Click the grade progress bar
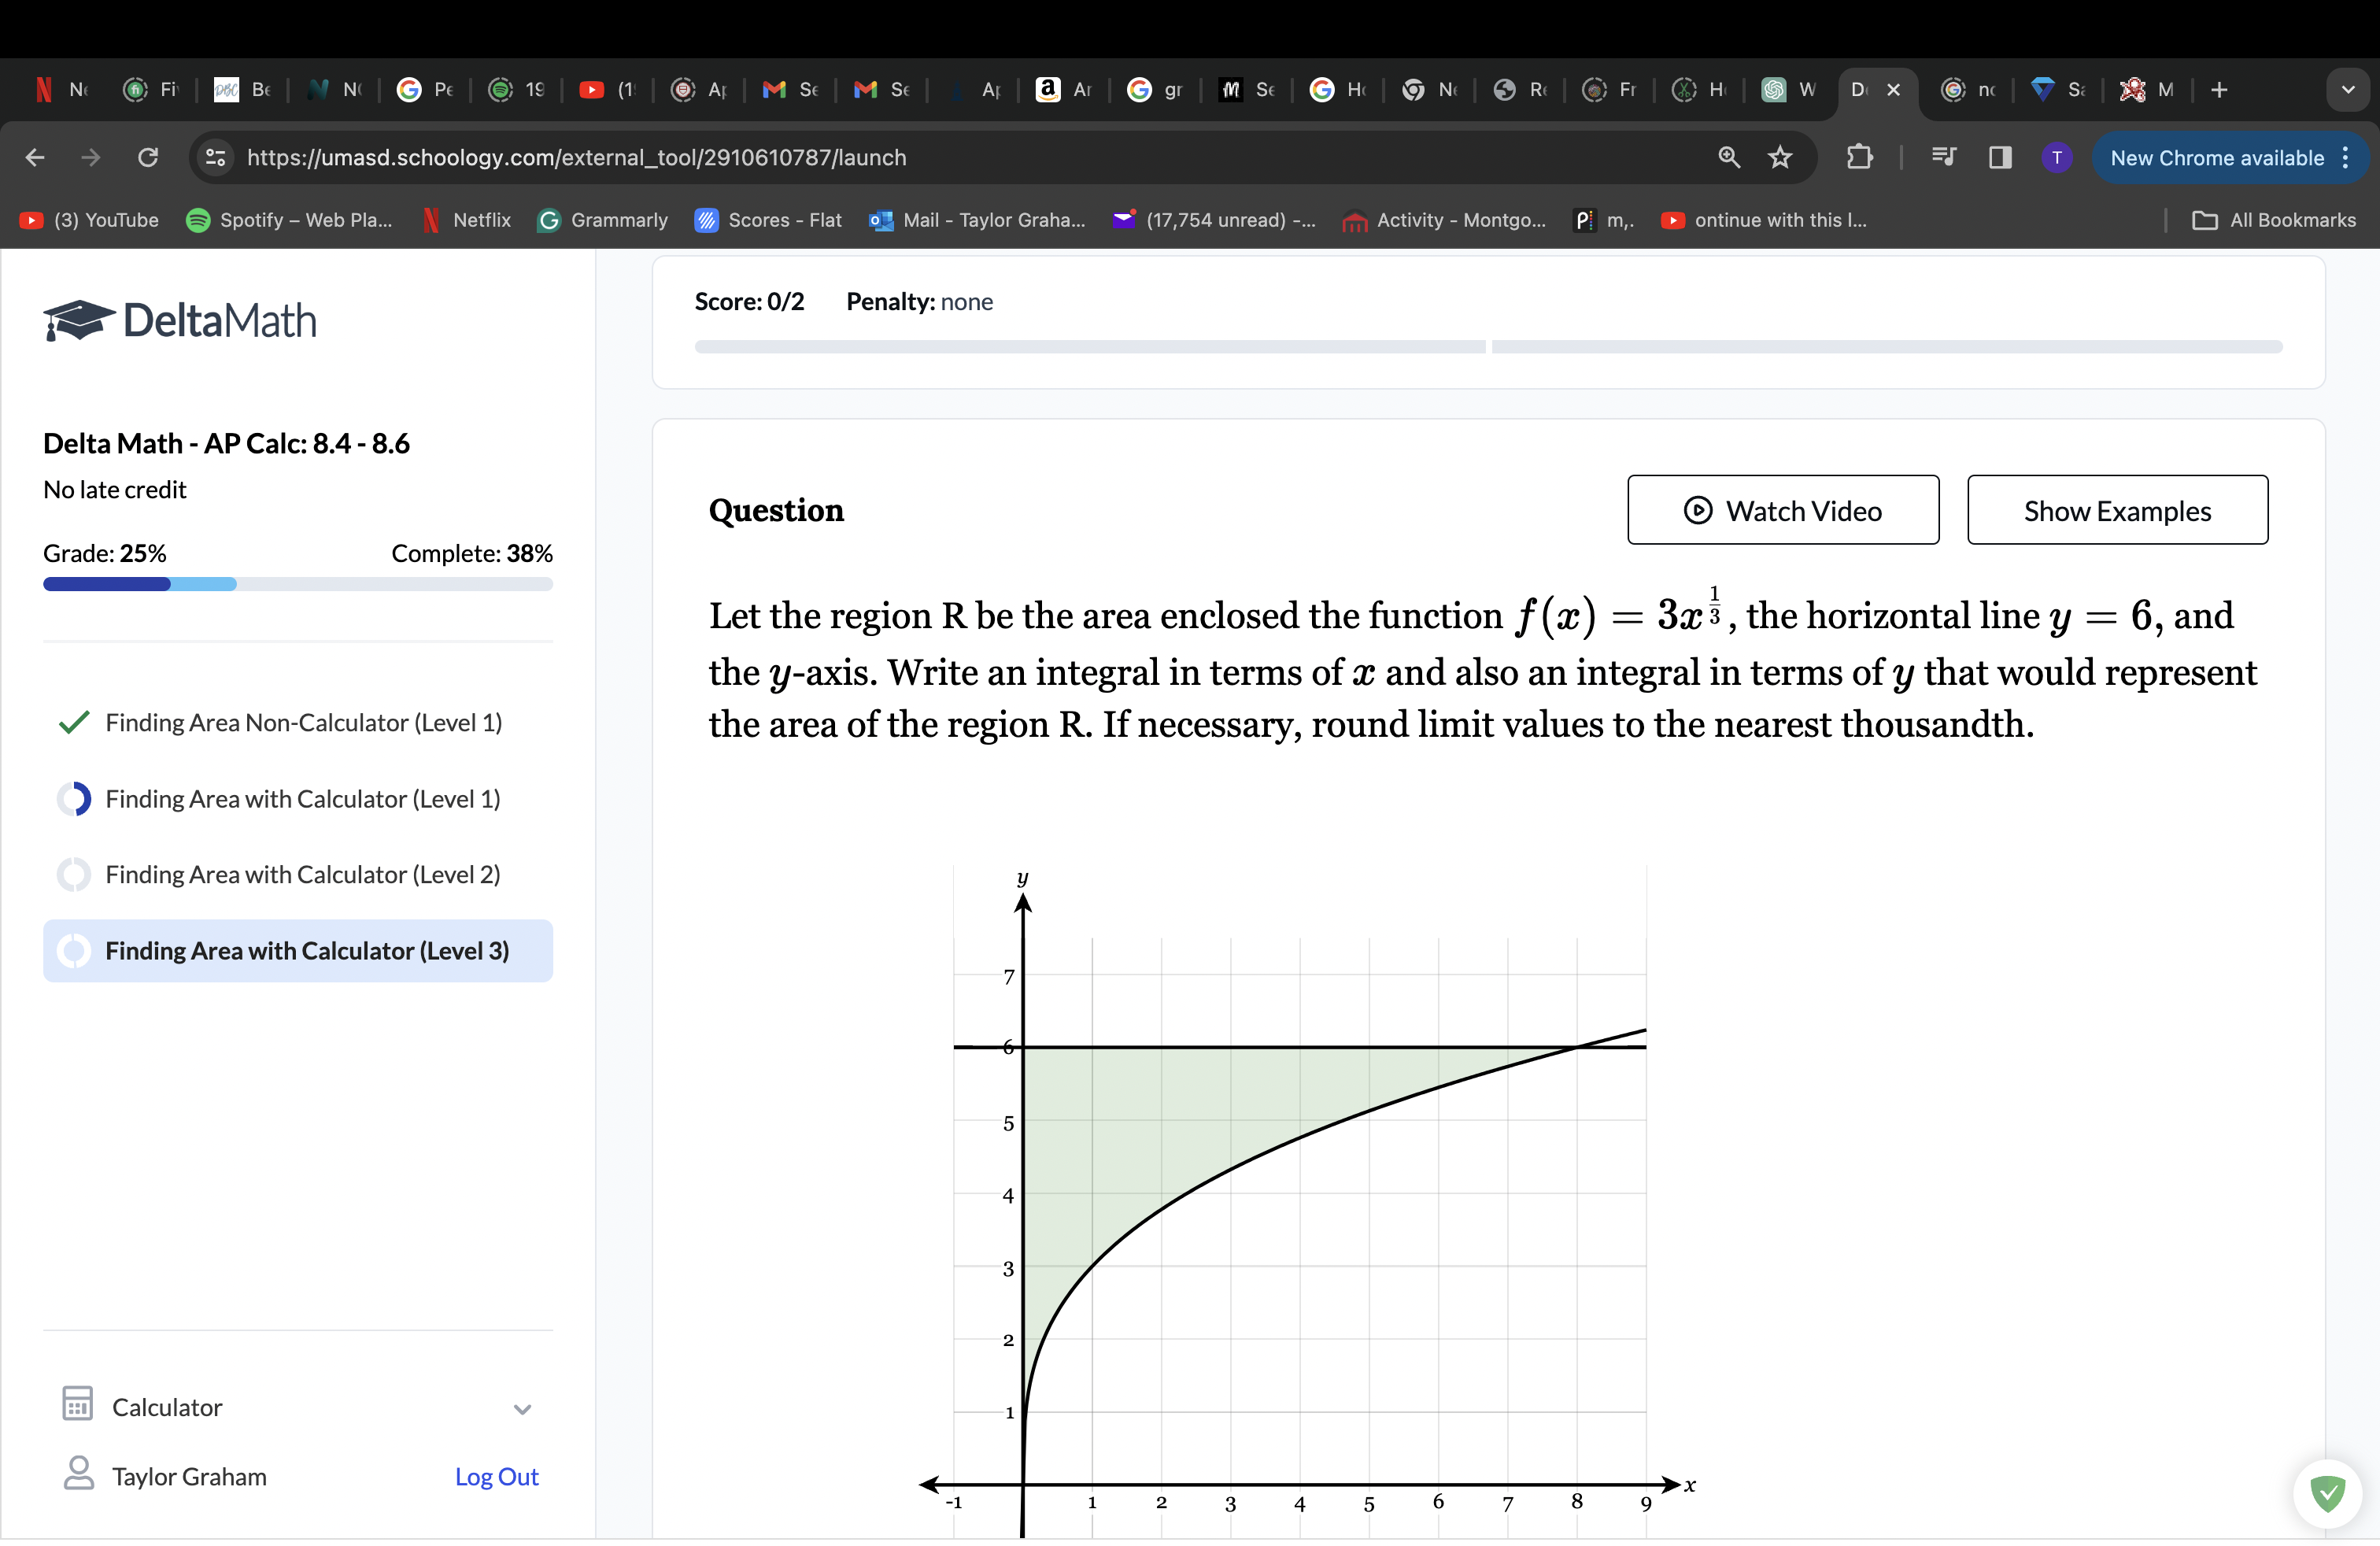2380x1546 pixels. pyautogui.click(x=297, y=584)
